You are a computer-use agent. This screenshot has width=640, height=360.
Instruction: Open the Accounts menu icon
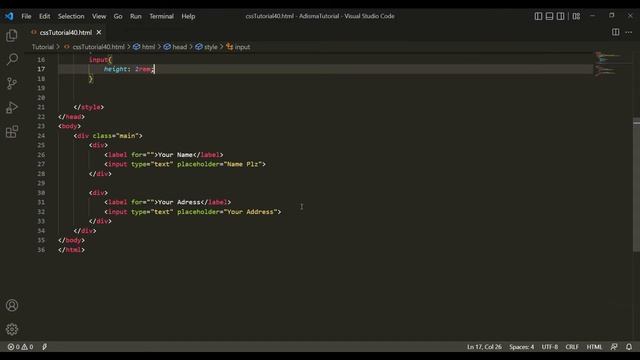pos(12,305)
